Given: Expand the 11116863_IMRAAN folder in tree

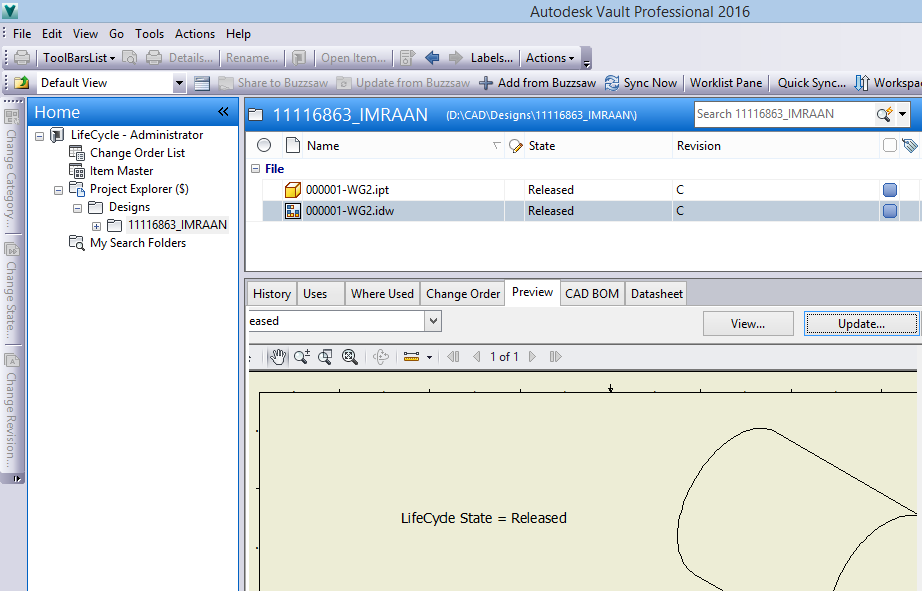Looking at the screenshot, I should coord(96,225).
